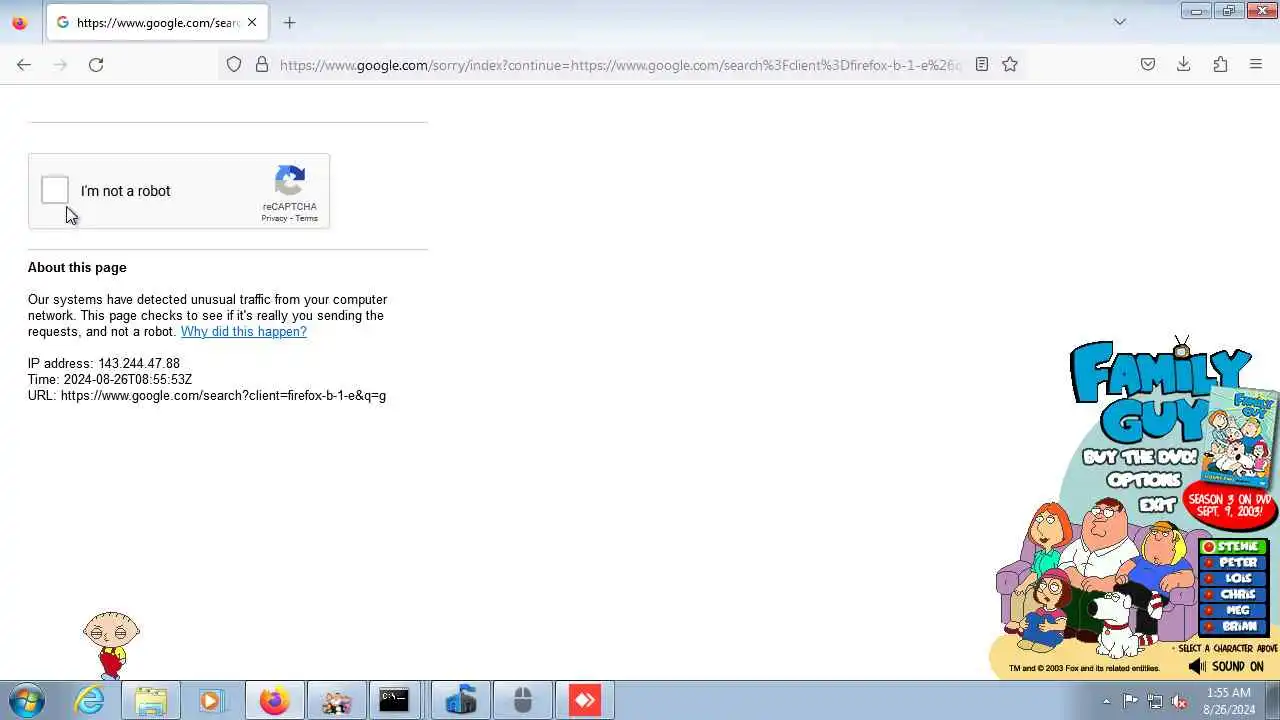Click the mouse-shaped taskbar icon

click(x=522, y=700)
